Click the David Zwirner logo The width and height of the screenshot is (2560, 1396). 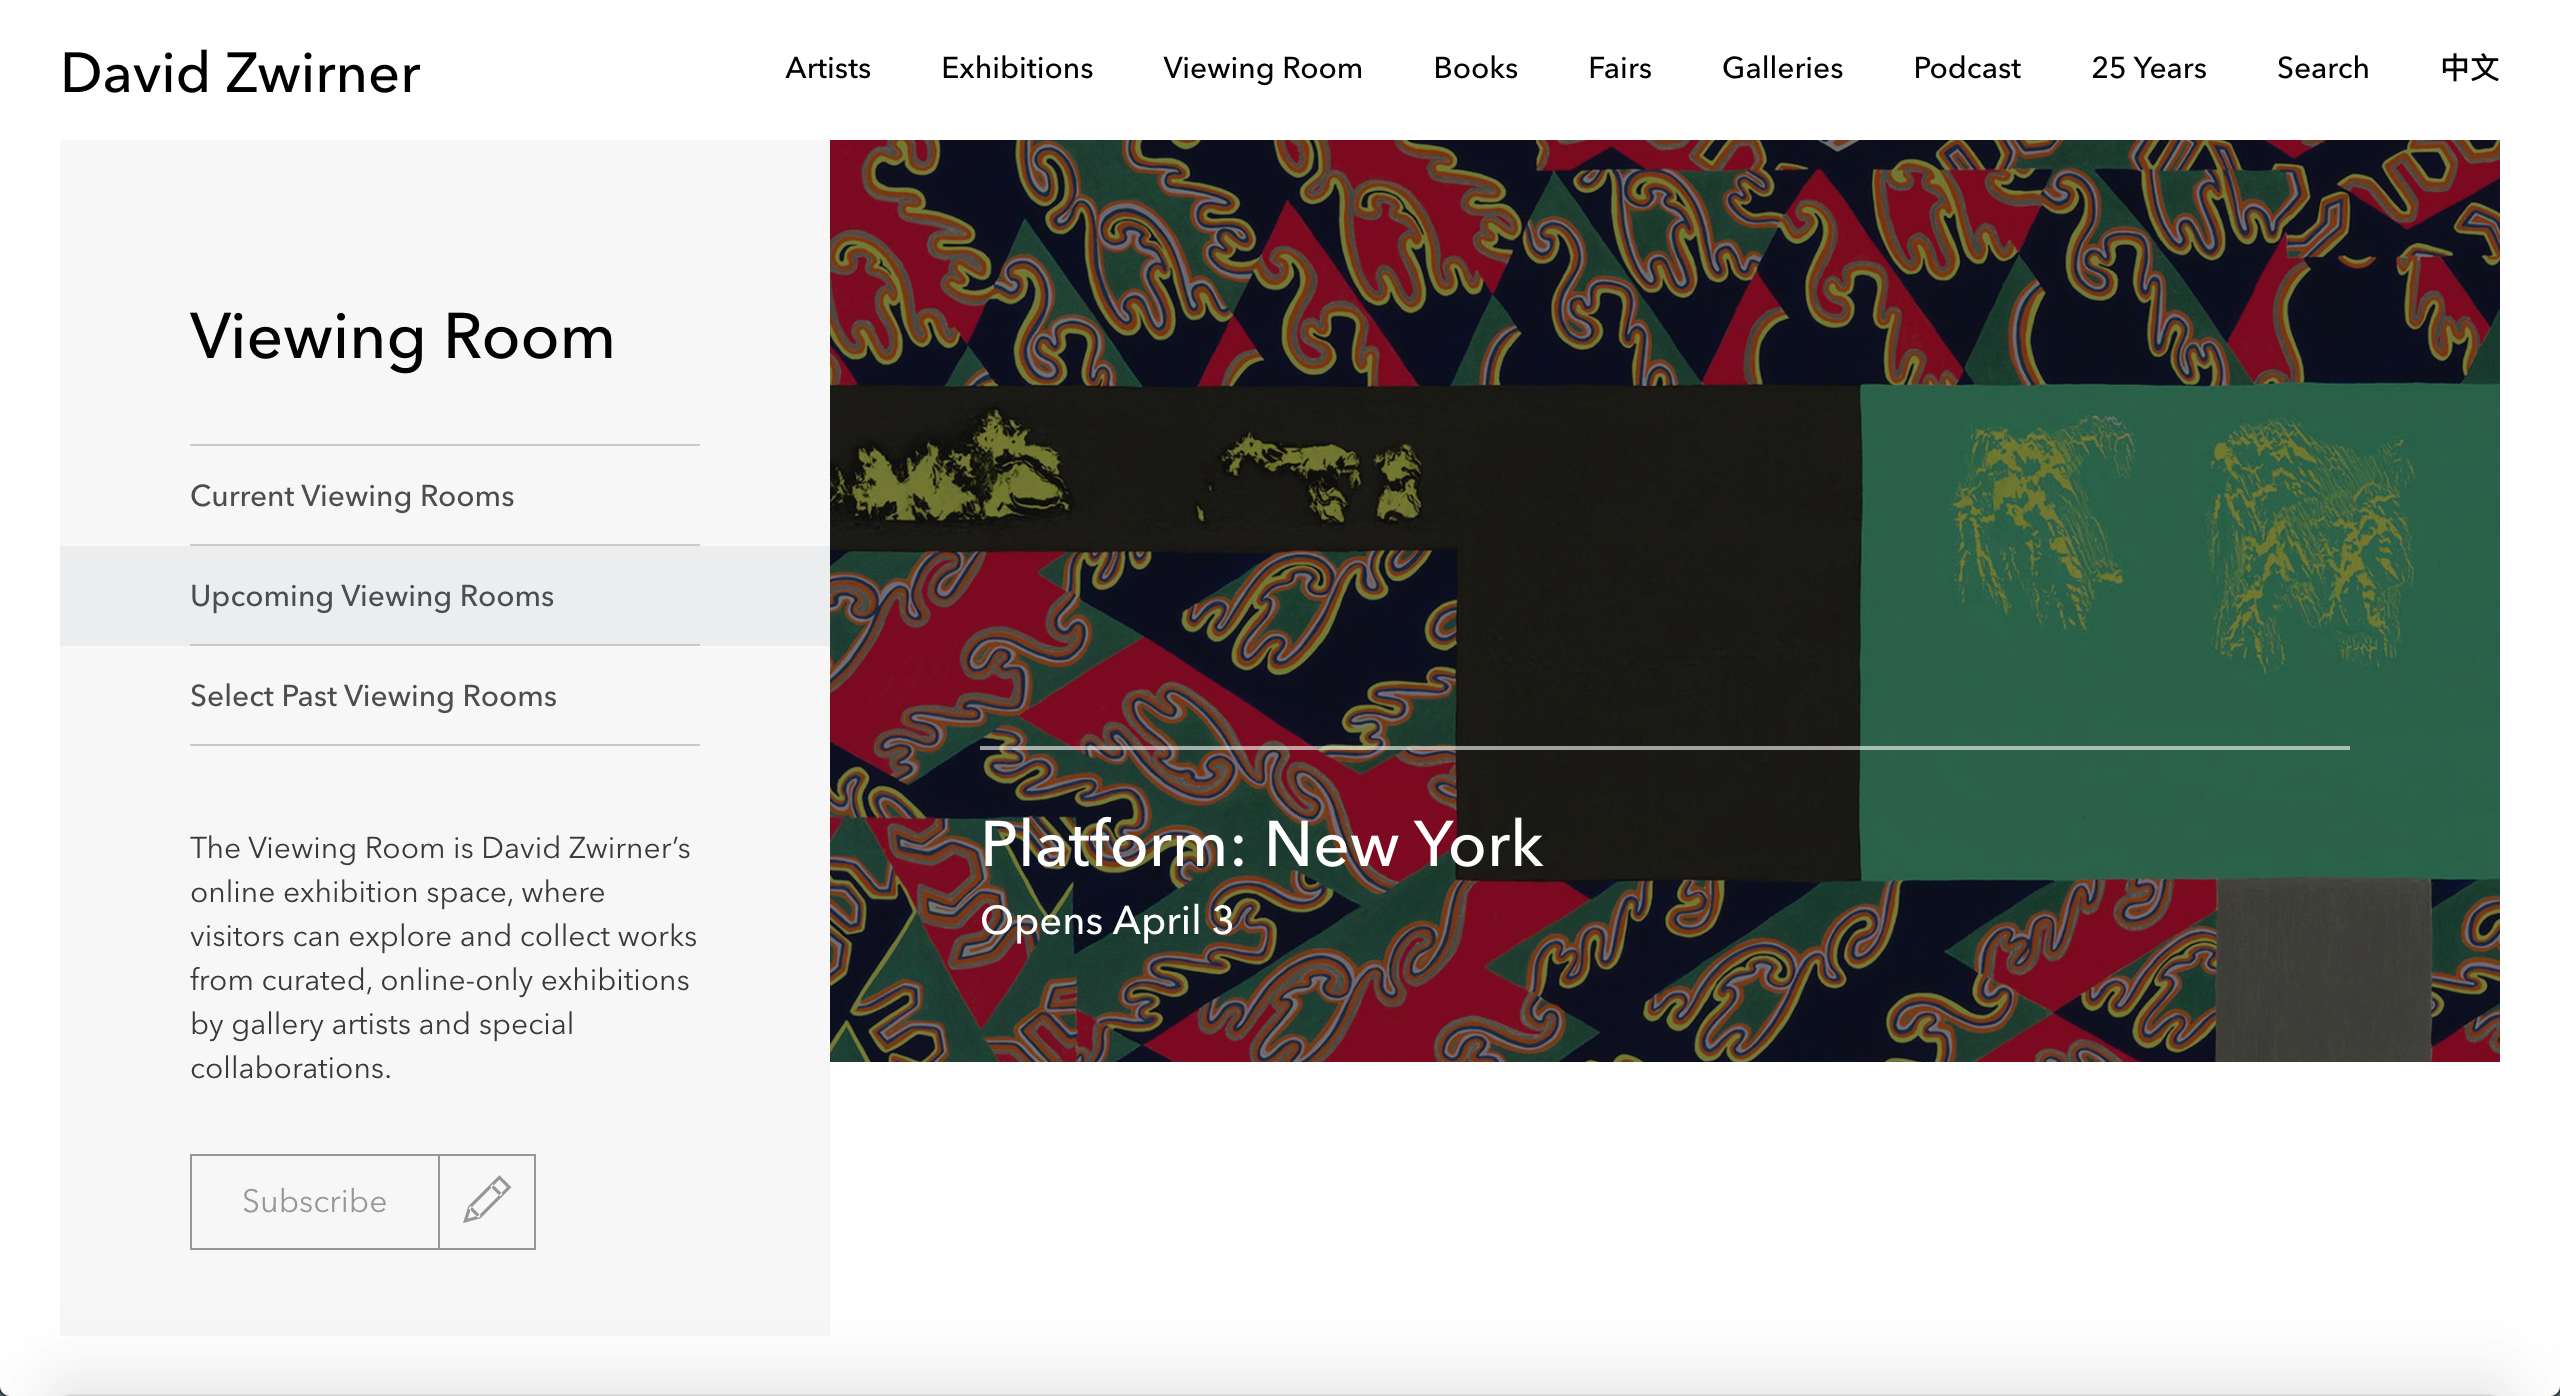[241, 73]
